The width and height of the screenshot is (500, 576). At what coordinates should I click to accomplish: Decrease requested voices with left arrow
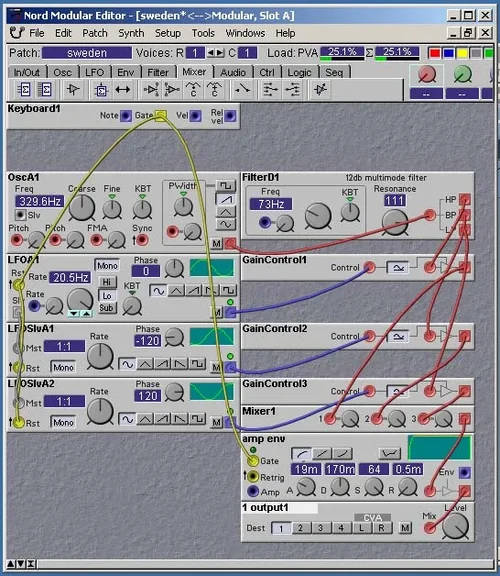point(211,53)
